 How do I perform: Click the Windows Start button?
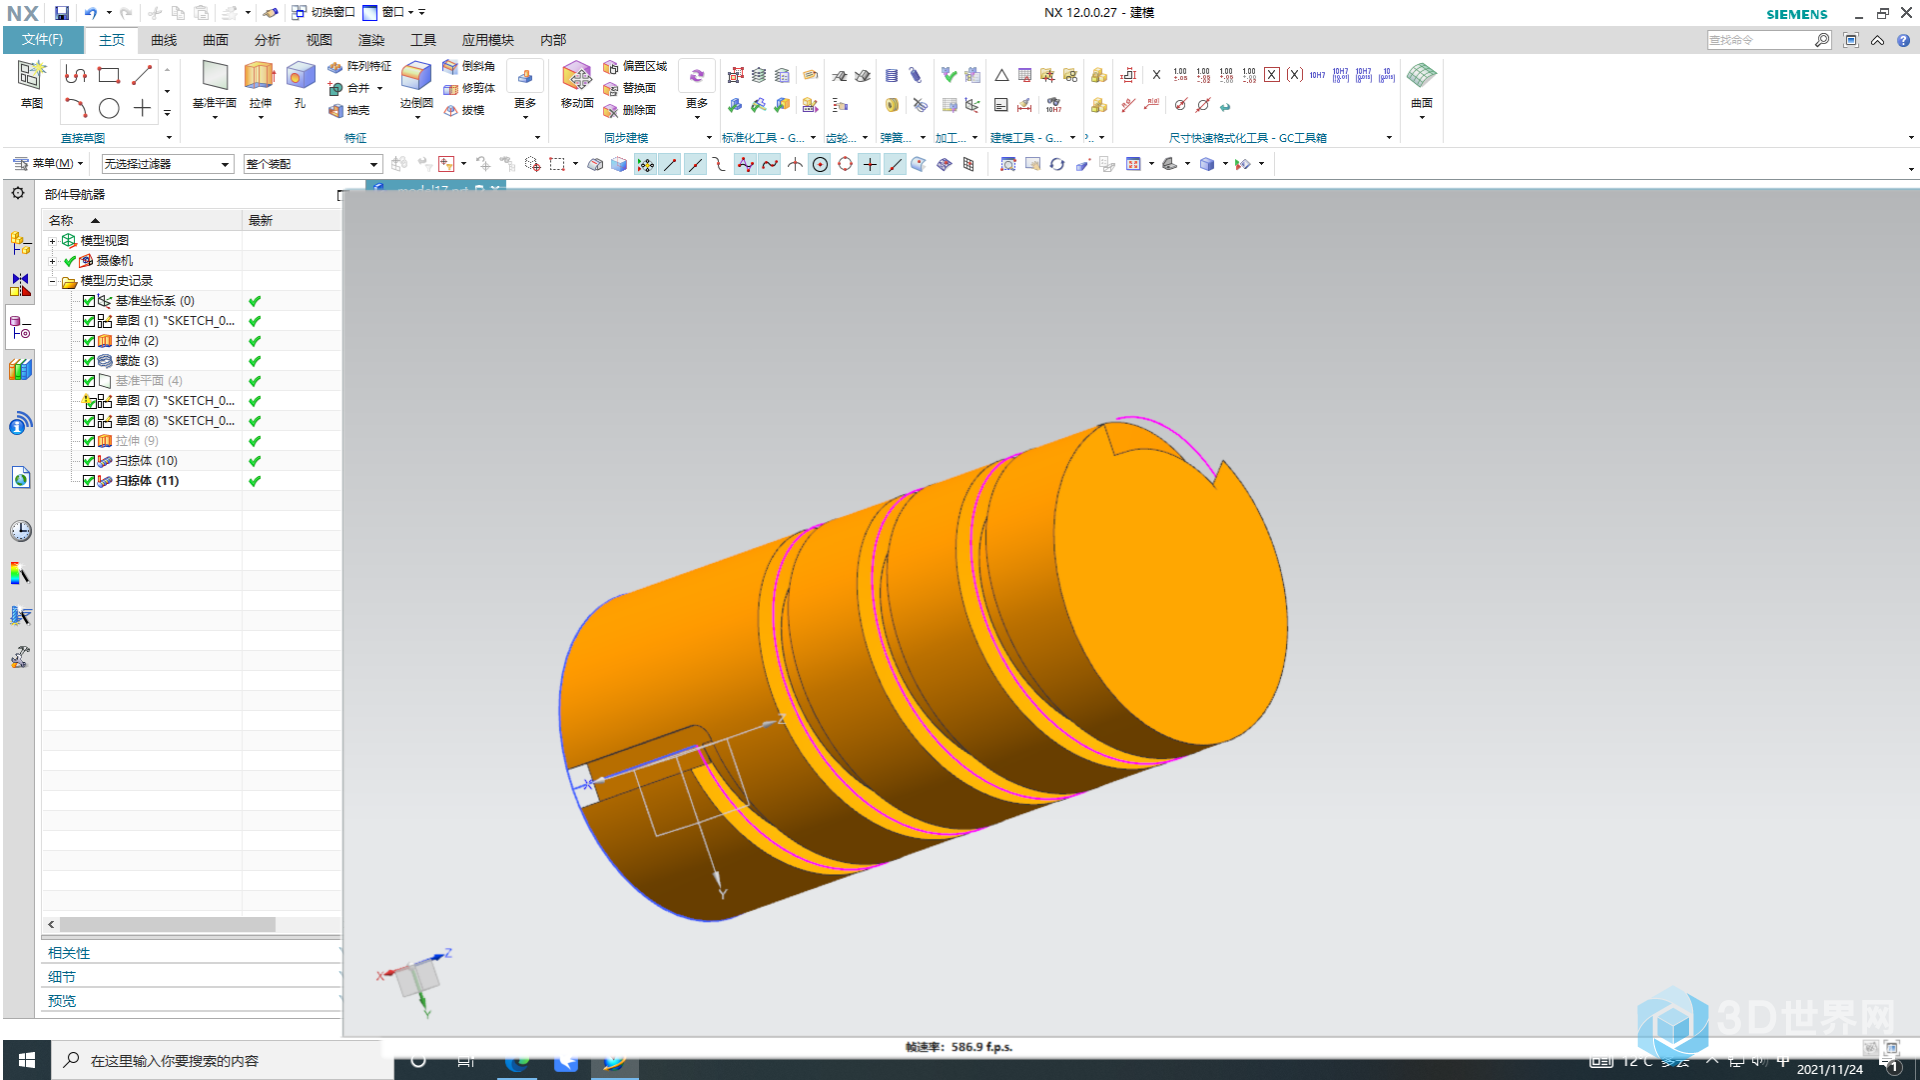click(x=27, y=1060)
